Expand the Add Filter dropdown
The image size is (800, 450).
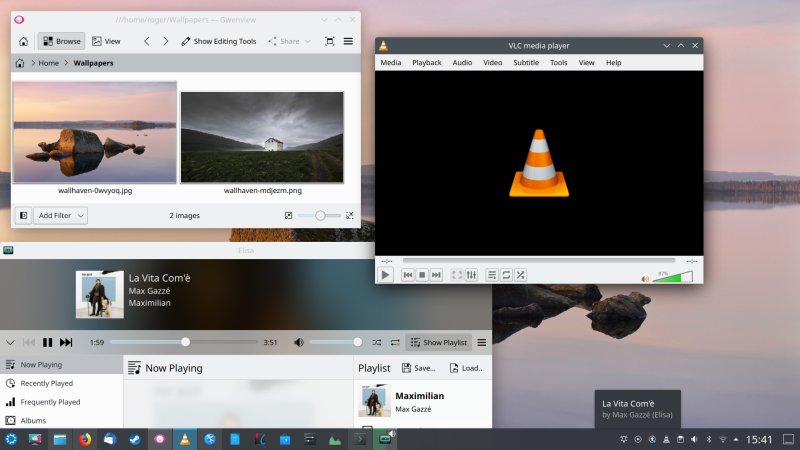(x=61, y=215)
